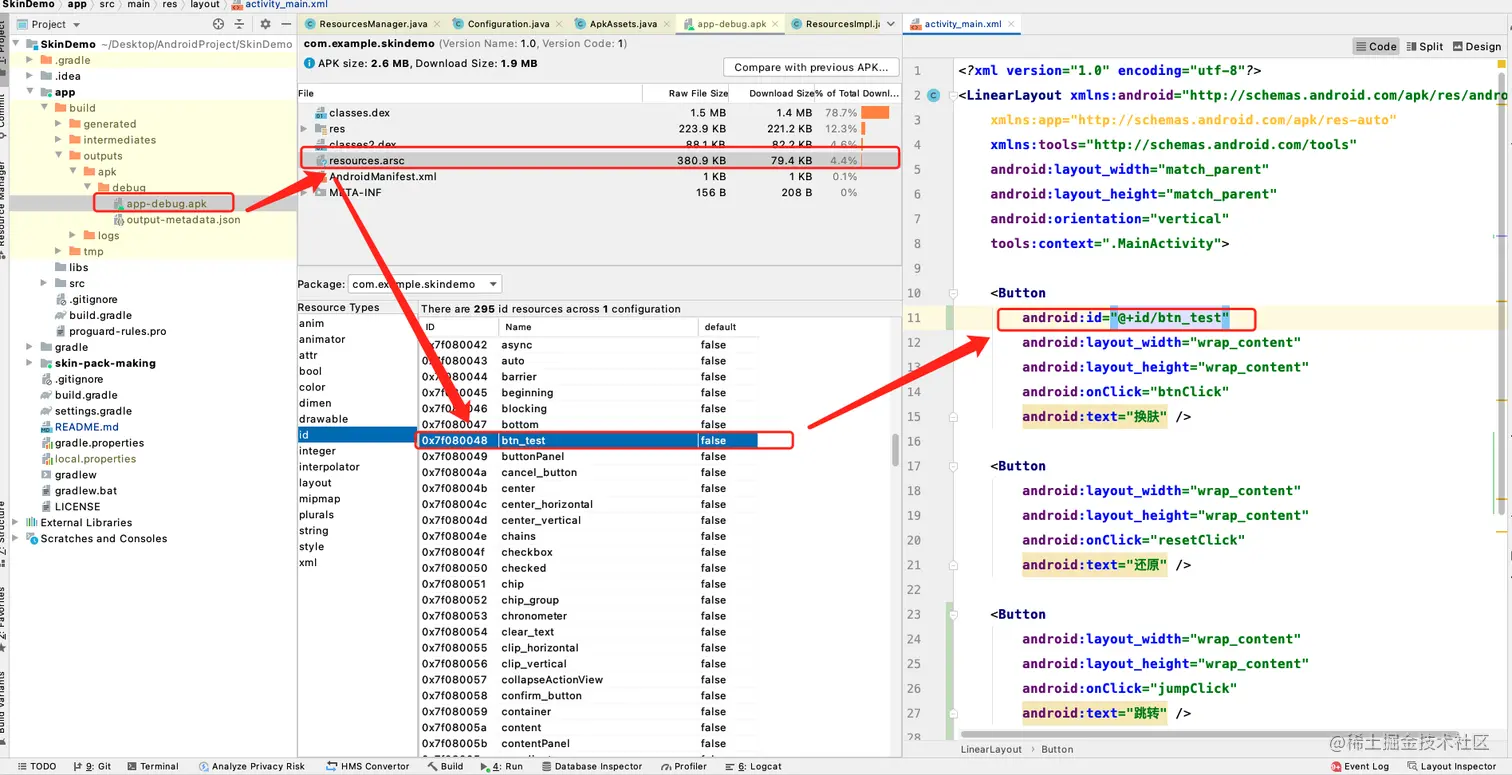Fold the Button tag at line 10

click(x=953, y=293)
